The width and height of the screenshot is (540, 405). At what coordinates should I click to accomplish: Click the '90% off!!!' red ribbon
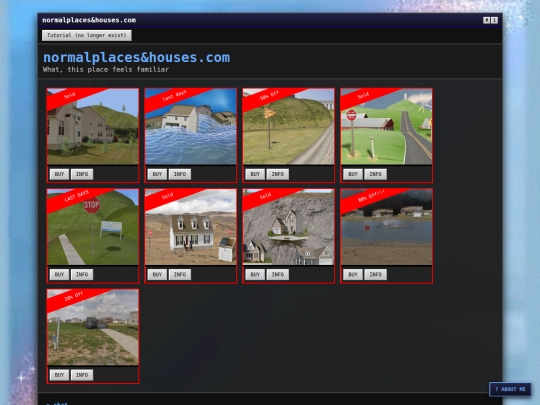(371, 198)
